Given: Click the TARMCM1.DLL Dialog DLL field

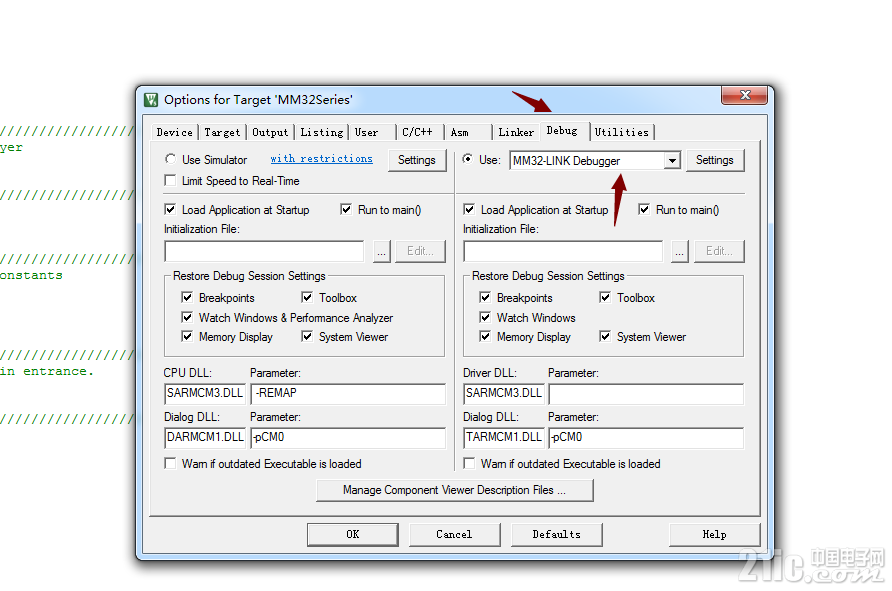Looking at the screenshot, I should 503,437.
